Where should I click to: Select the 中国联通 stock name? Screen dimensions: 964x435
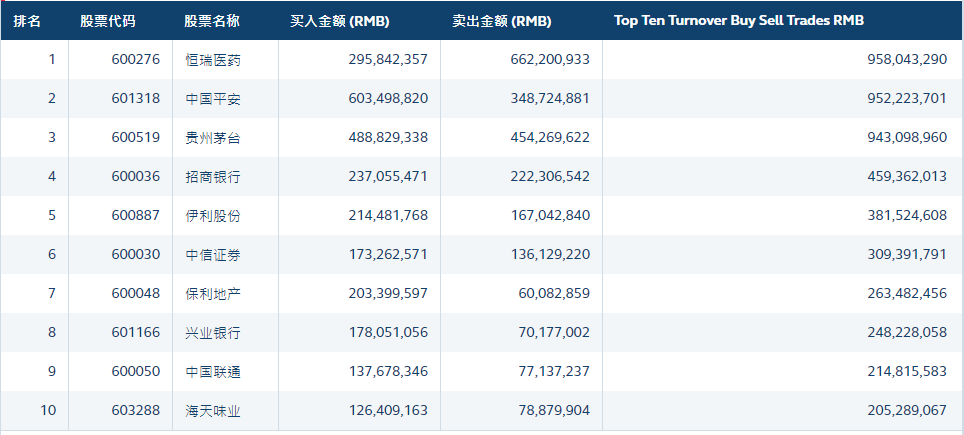pyautogui.click(x=212, y=372)
